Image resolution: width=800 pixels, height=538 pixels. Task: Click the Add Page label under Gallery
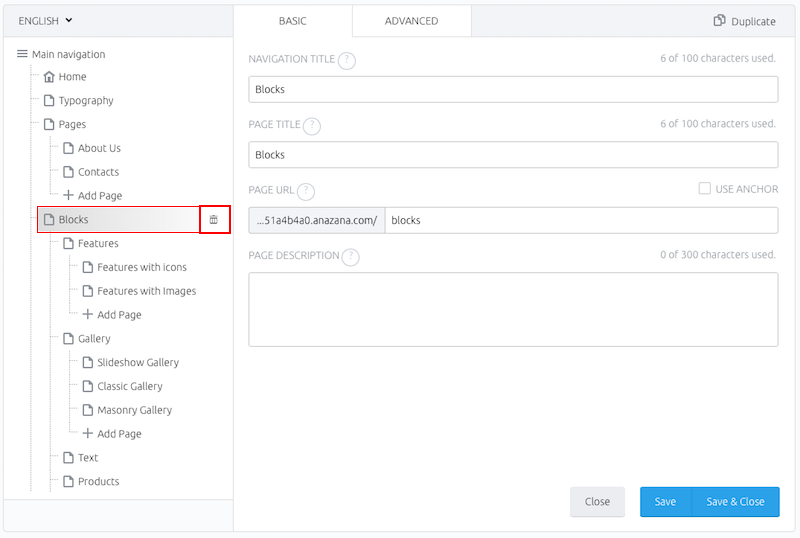point(119,434)
